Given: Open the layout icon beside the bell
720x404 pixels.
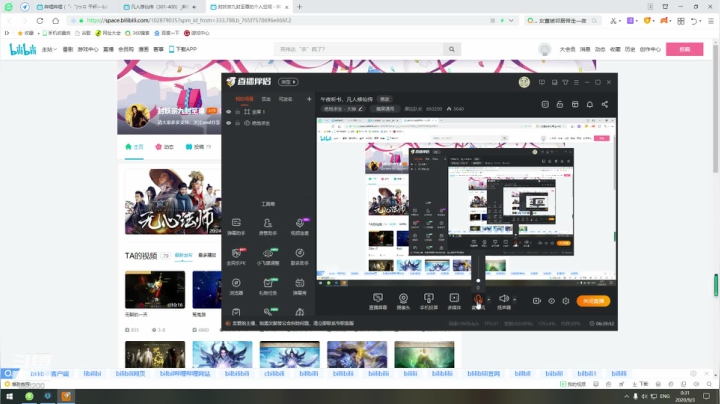Looking at the screenshot, I should [x=575, y=104].
